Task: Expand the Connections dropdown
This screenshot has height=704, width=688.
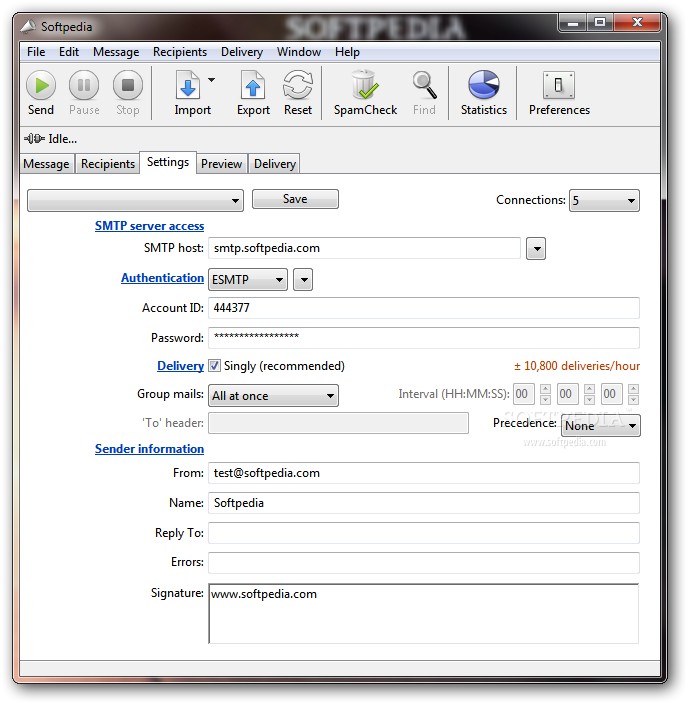Action: [604, 200]
